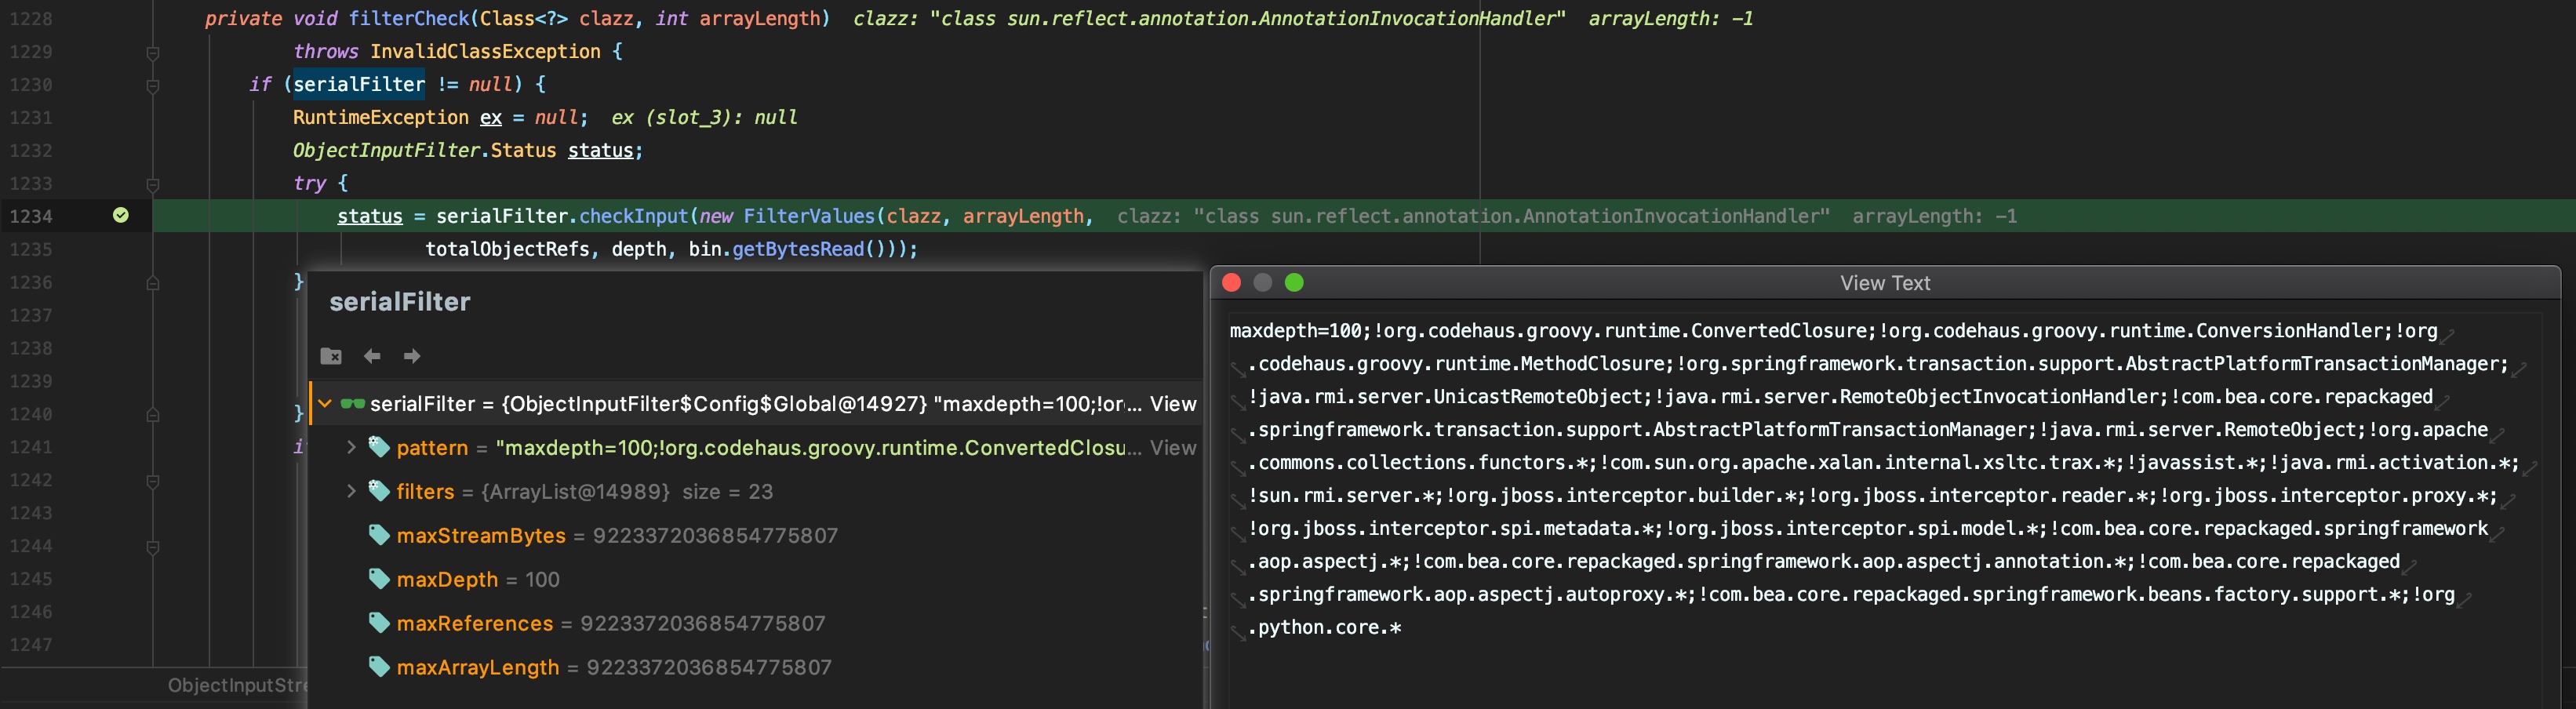Click checkInput method call on line 1234
Viewport: 2576px width, 709px height.
tap(634, 216)
